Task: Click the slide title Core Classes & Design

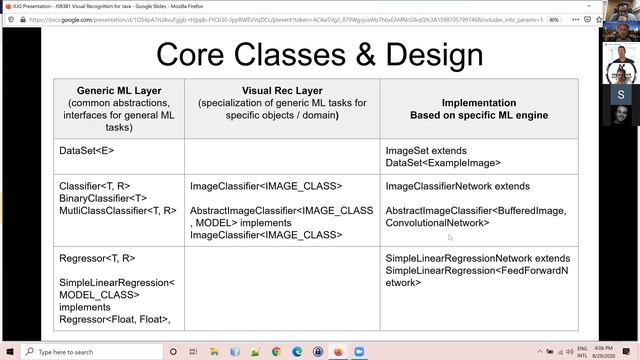Action: 320,54
